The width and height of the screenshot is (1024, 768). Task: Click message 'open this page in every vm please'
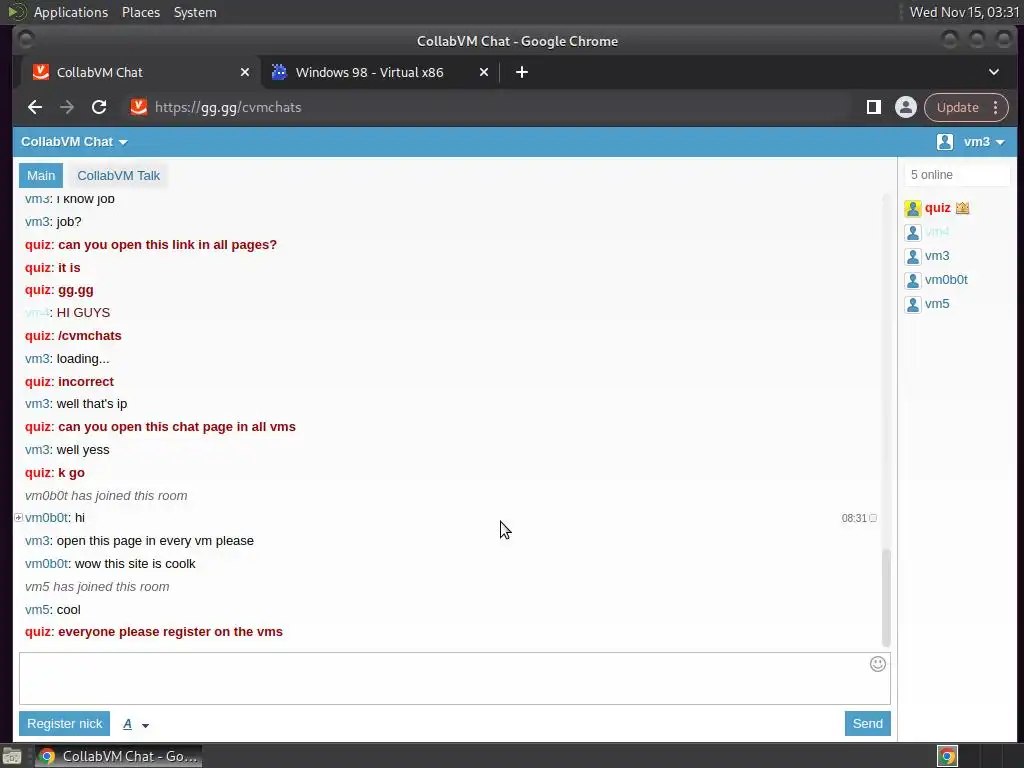click(x=155, y=541)
